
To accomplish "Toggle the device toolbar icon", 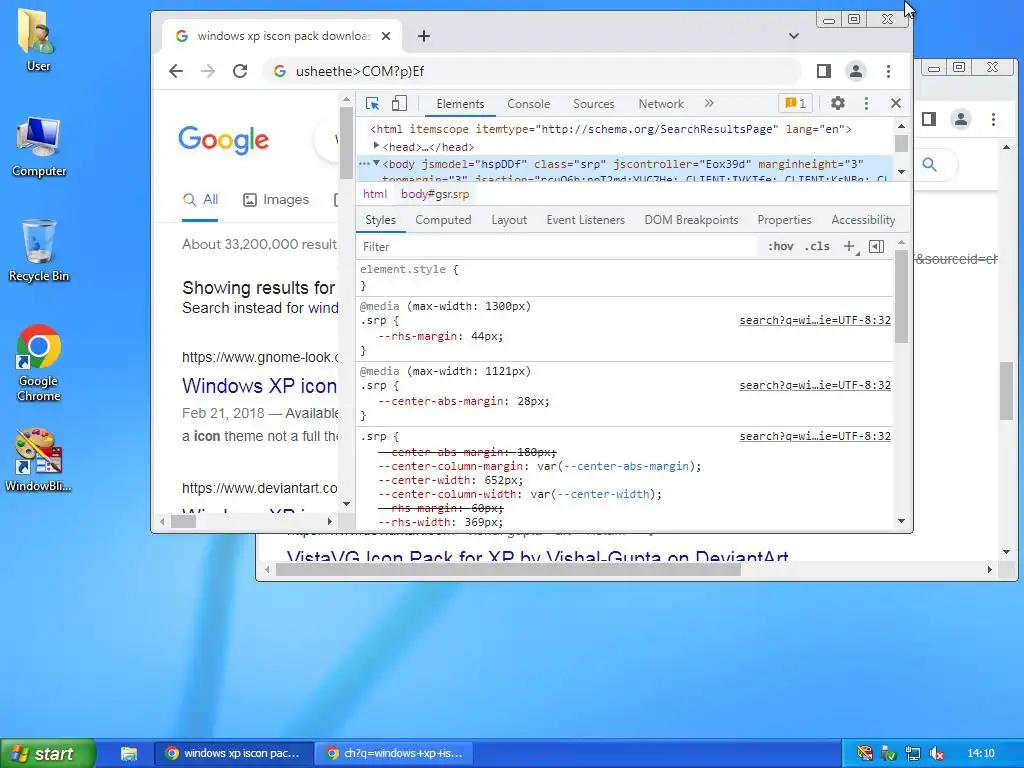I will [x=399, y=104].
